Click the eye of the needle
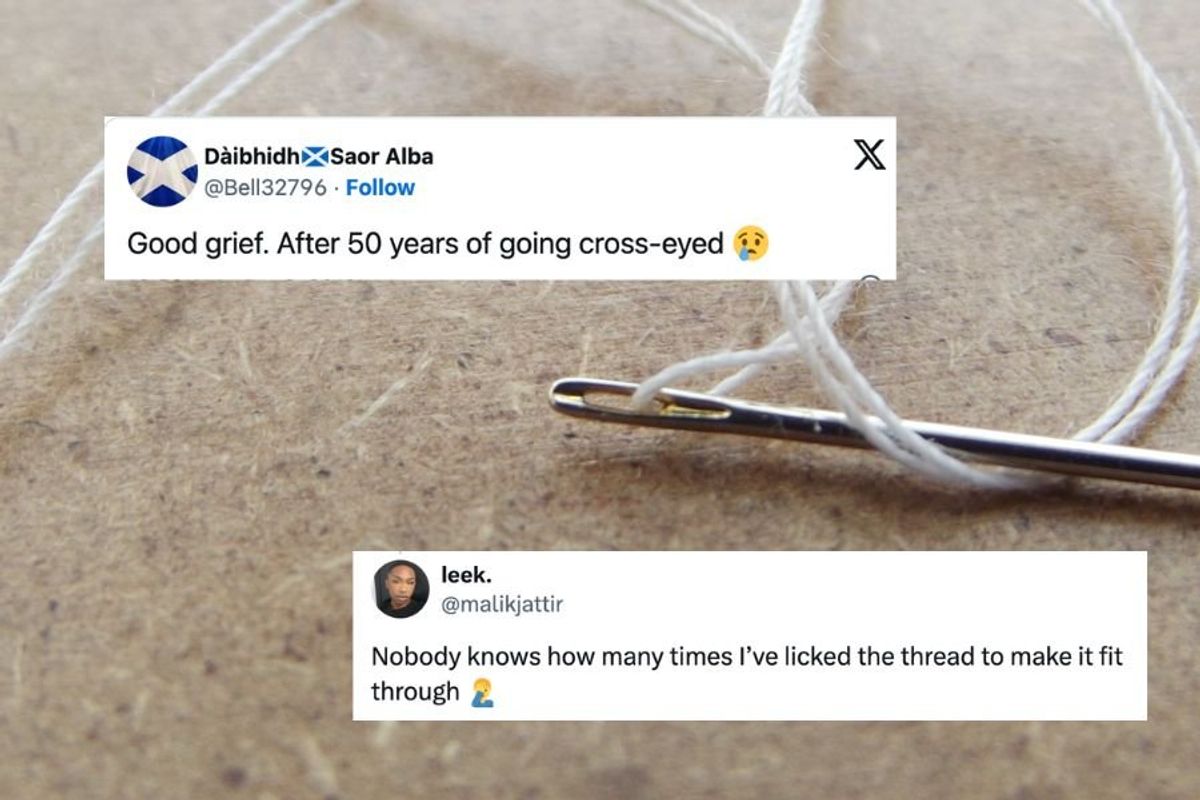Screen dimensions: 1200x800 (x=640, y=404)
